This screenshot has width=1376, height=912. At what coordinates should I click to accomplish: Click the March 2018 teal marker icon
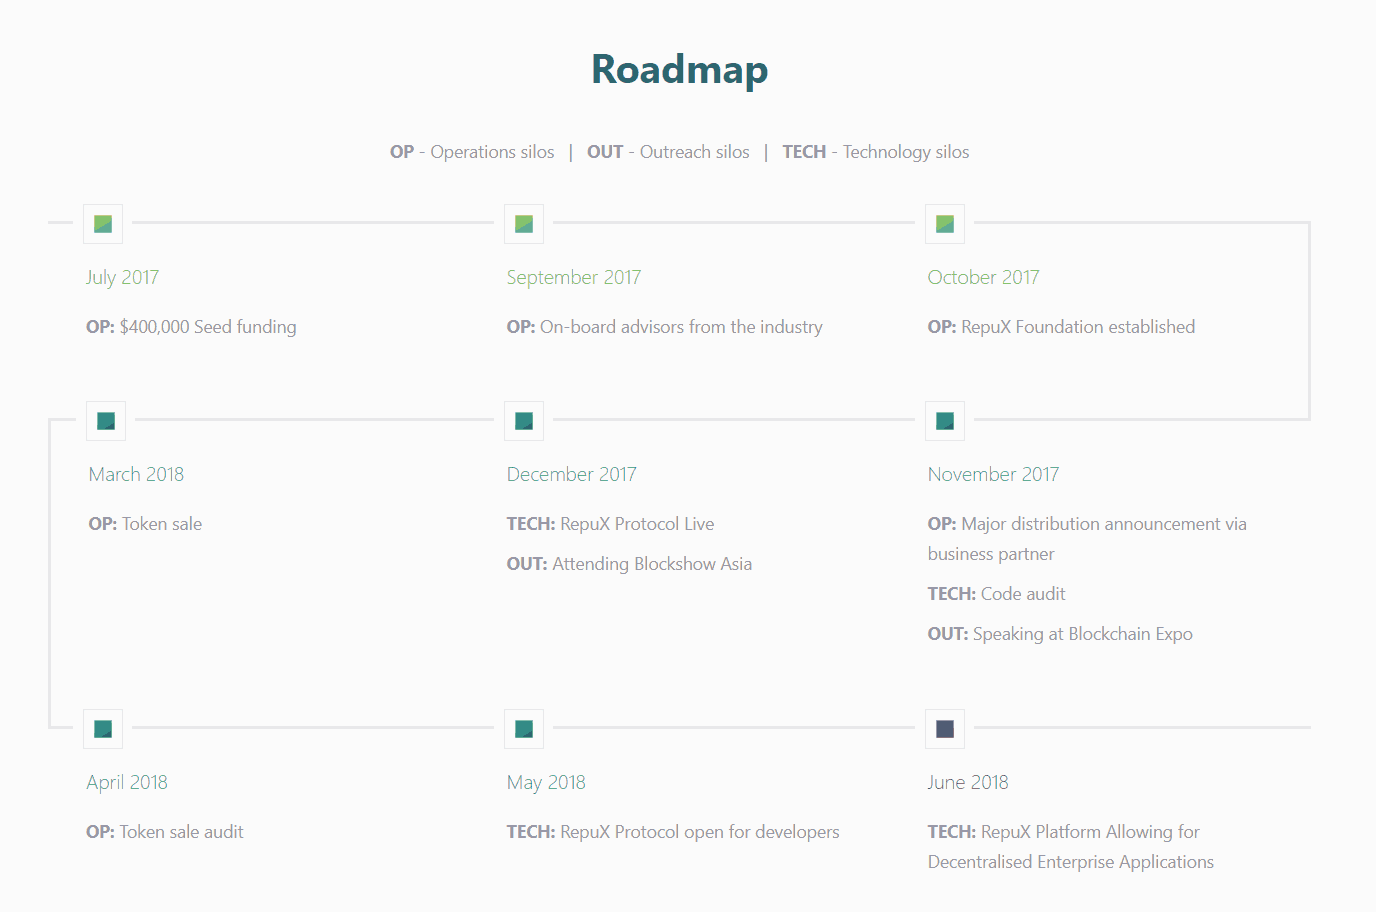tap(106, 421)
